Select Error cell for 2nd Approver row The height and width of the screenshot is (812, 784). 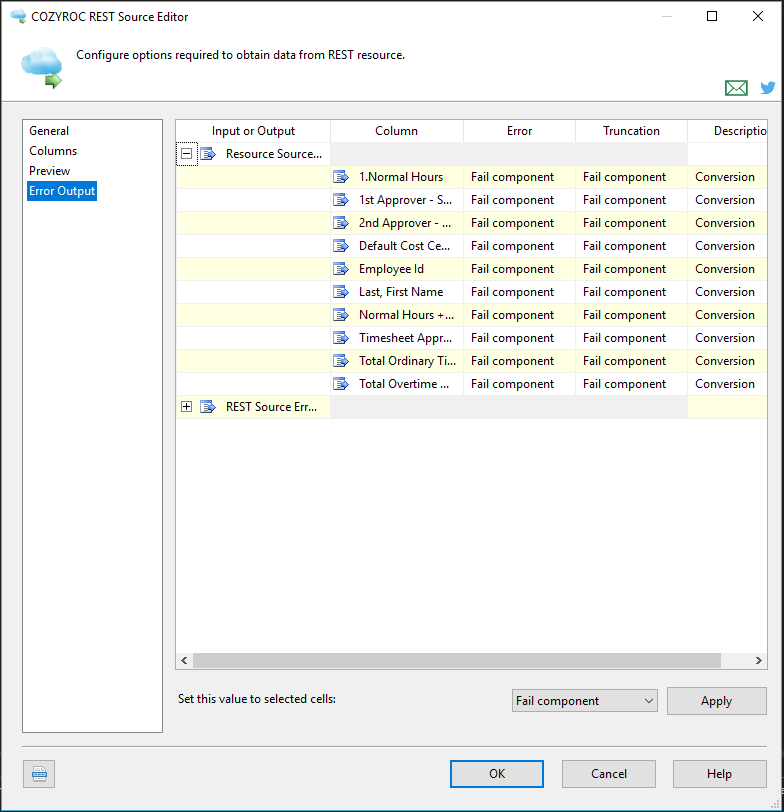pos(519,223)
